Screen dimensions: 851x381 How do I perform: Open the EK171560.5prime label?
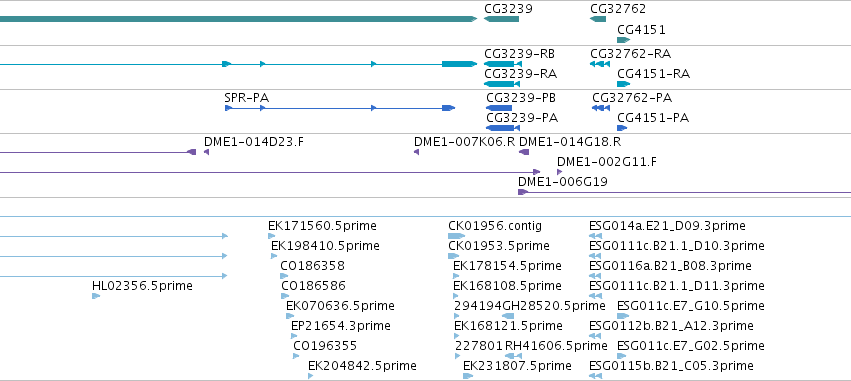click(x=322, y=226)
